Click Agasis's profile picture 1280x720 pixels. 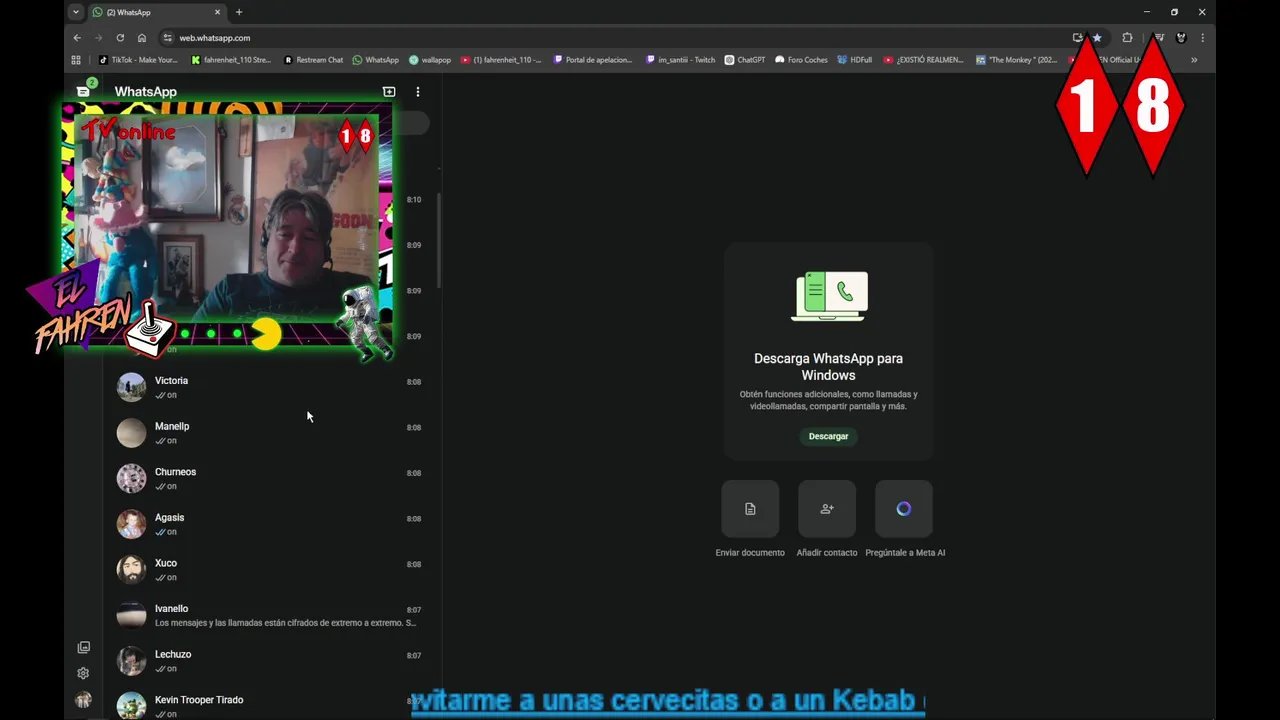pos(131,524)
